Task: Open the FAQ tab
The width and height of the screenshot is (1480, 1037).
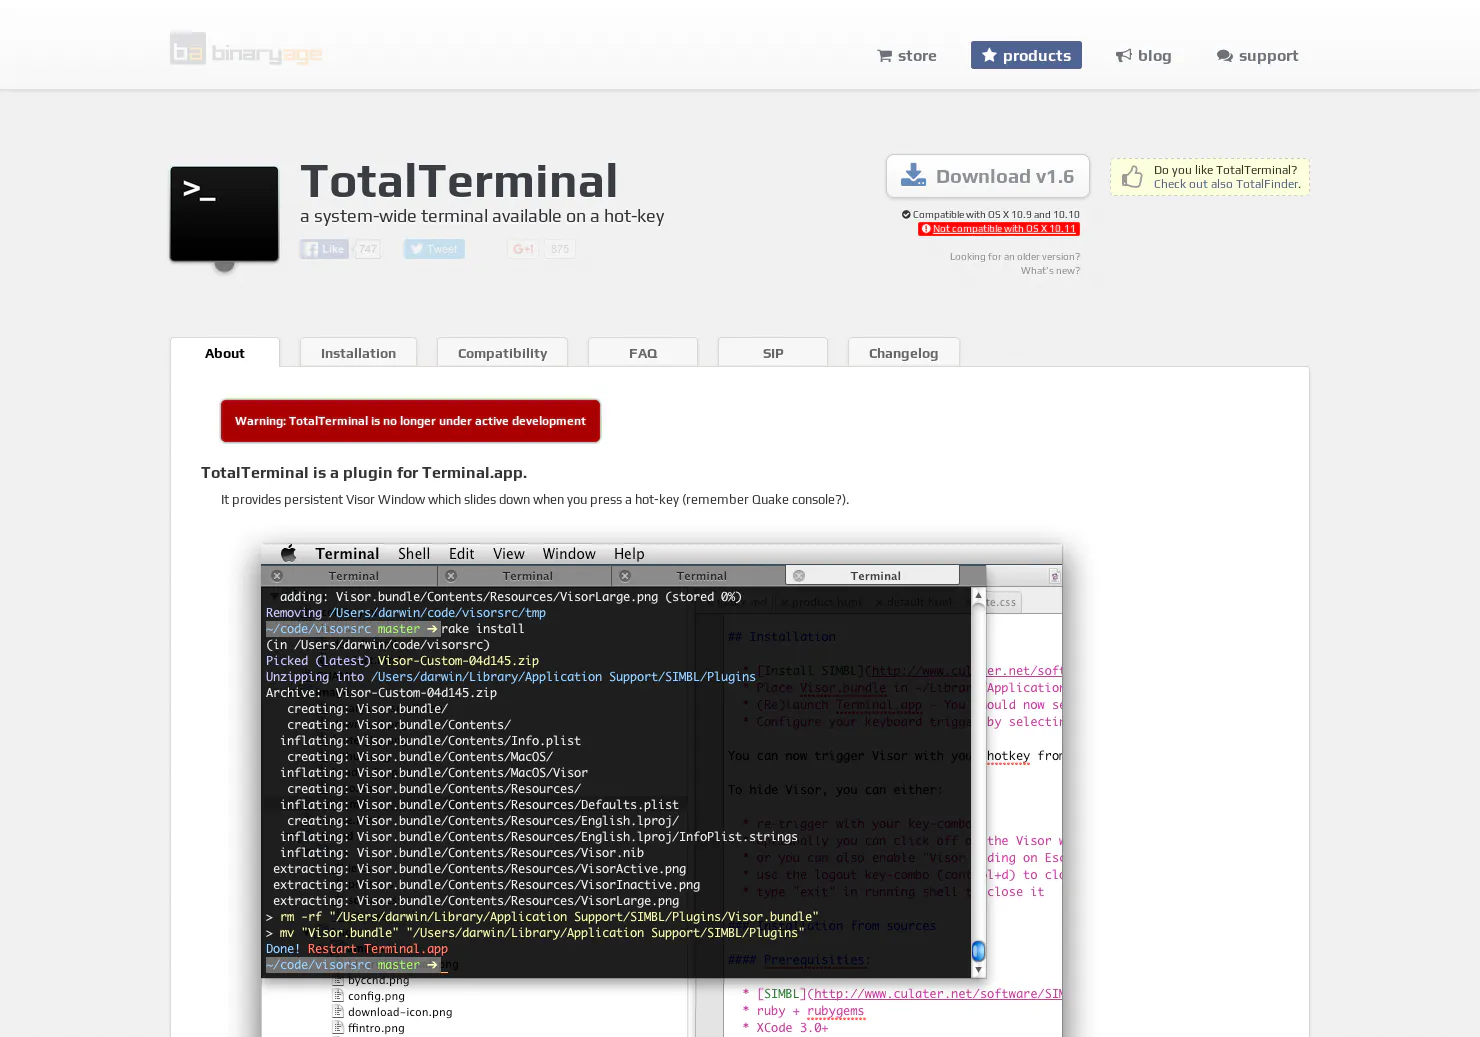Action: [643, 353]
